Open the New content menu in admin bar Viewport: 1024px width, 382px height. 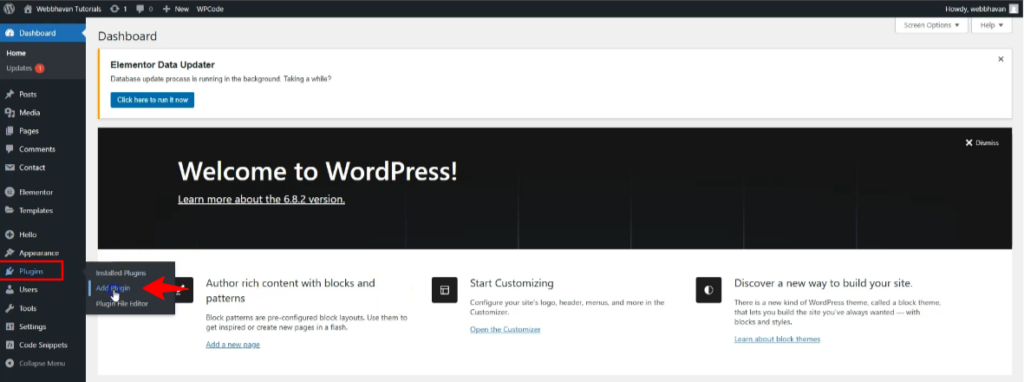[175, 9]
